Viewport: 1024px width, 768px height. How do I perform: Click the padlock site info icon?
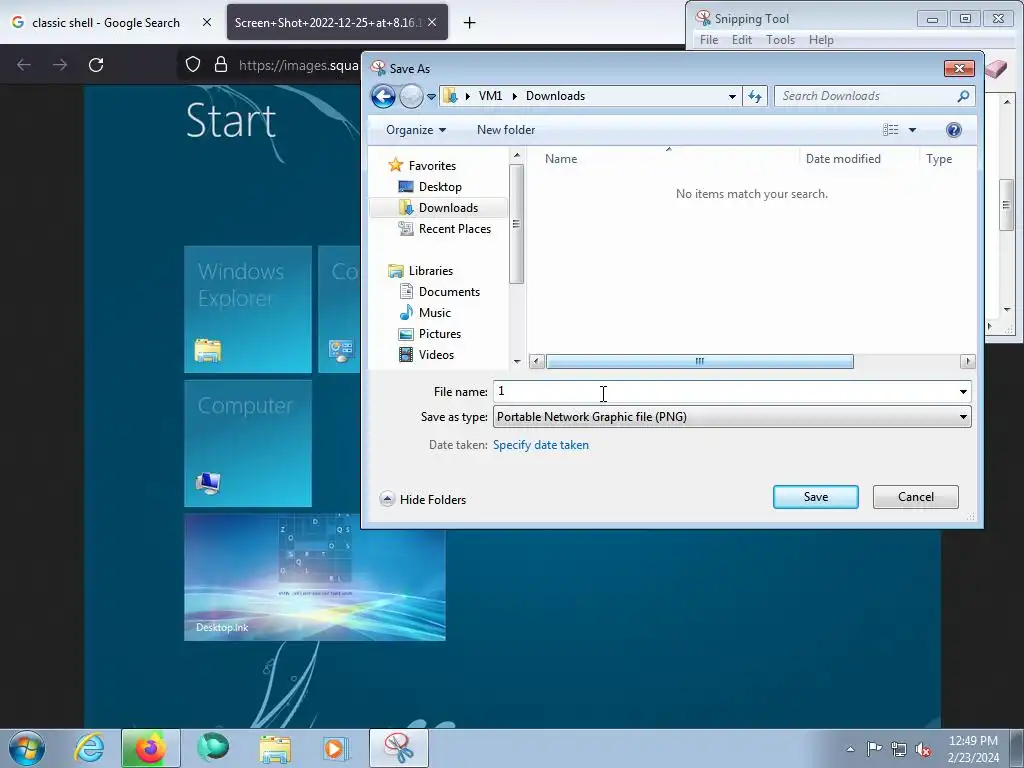point(221,65)
